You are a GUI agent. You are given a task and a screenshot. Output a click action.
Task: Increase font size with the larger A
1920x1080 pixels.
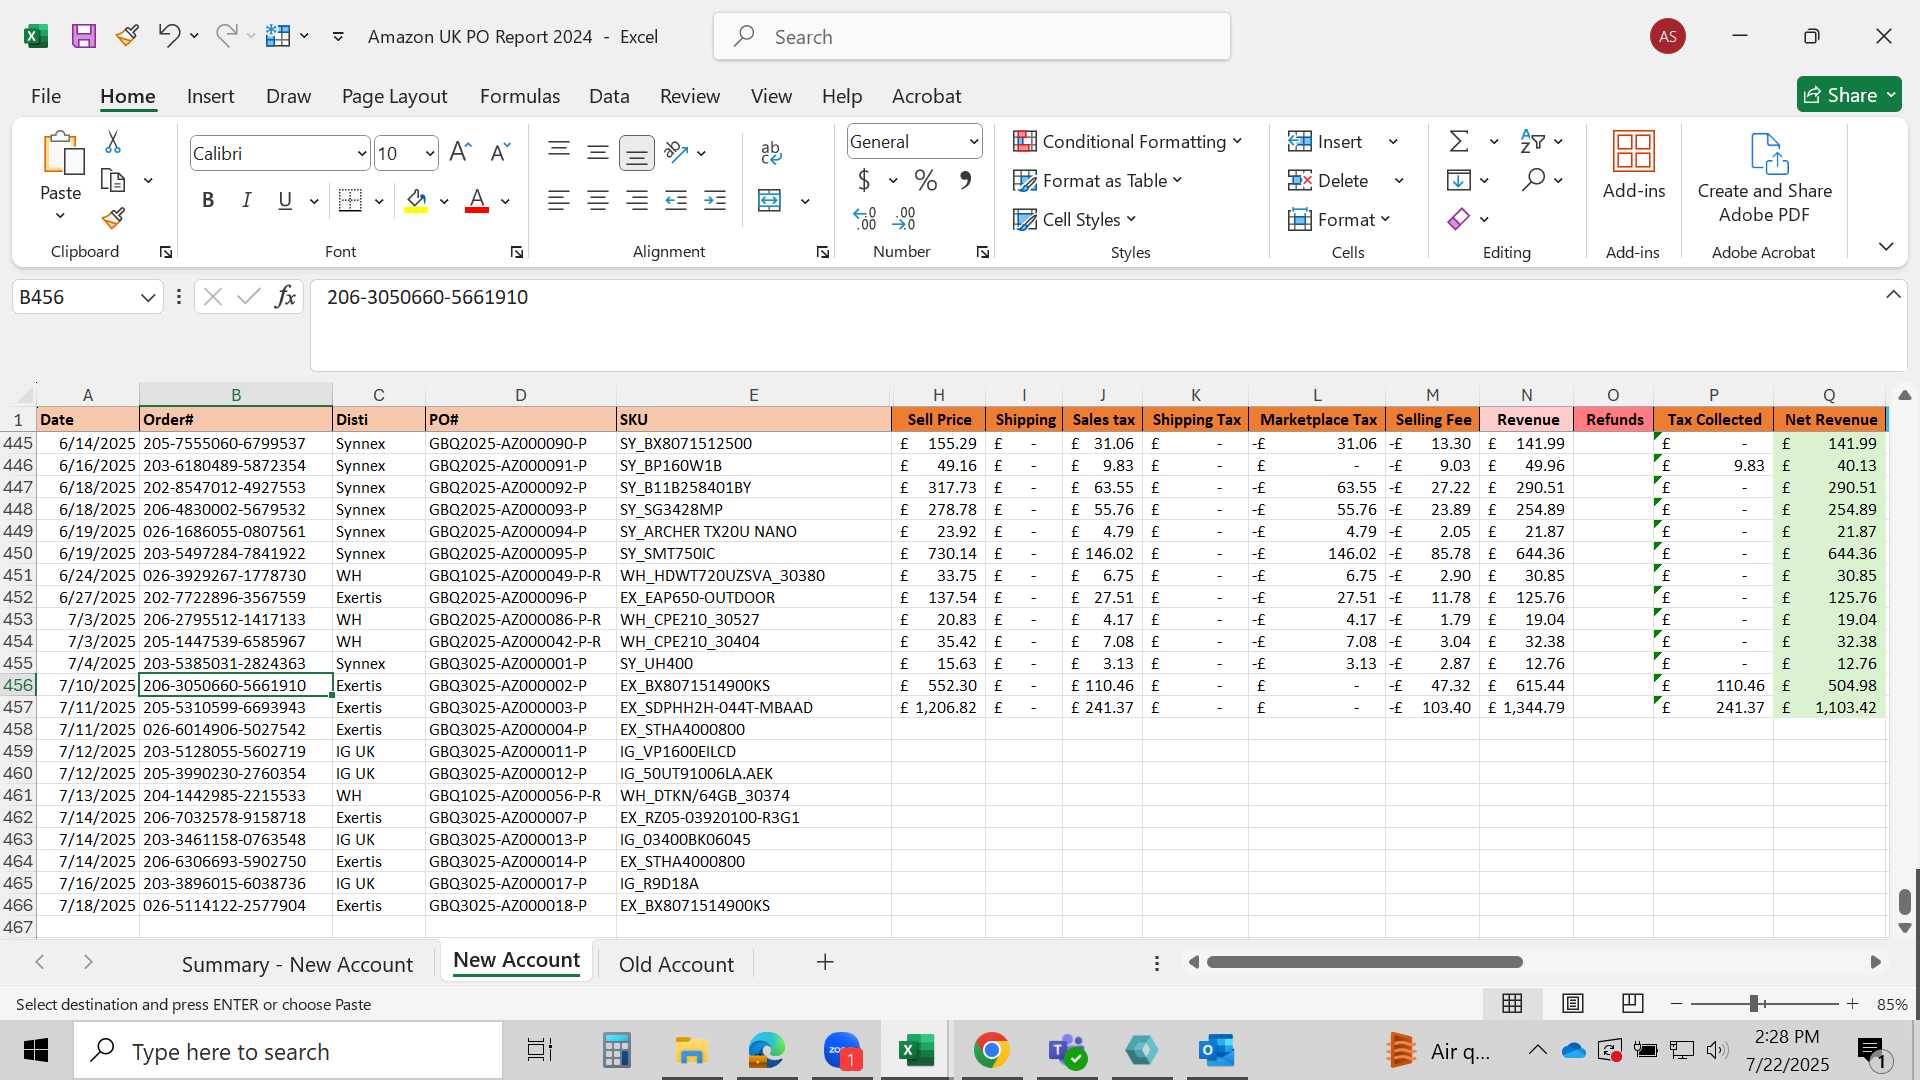[460, 152]
